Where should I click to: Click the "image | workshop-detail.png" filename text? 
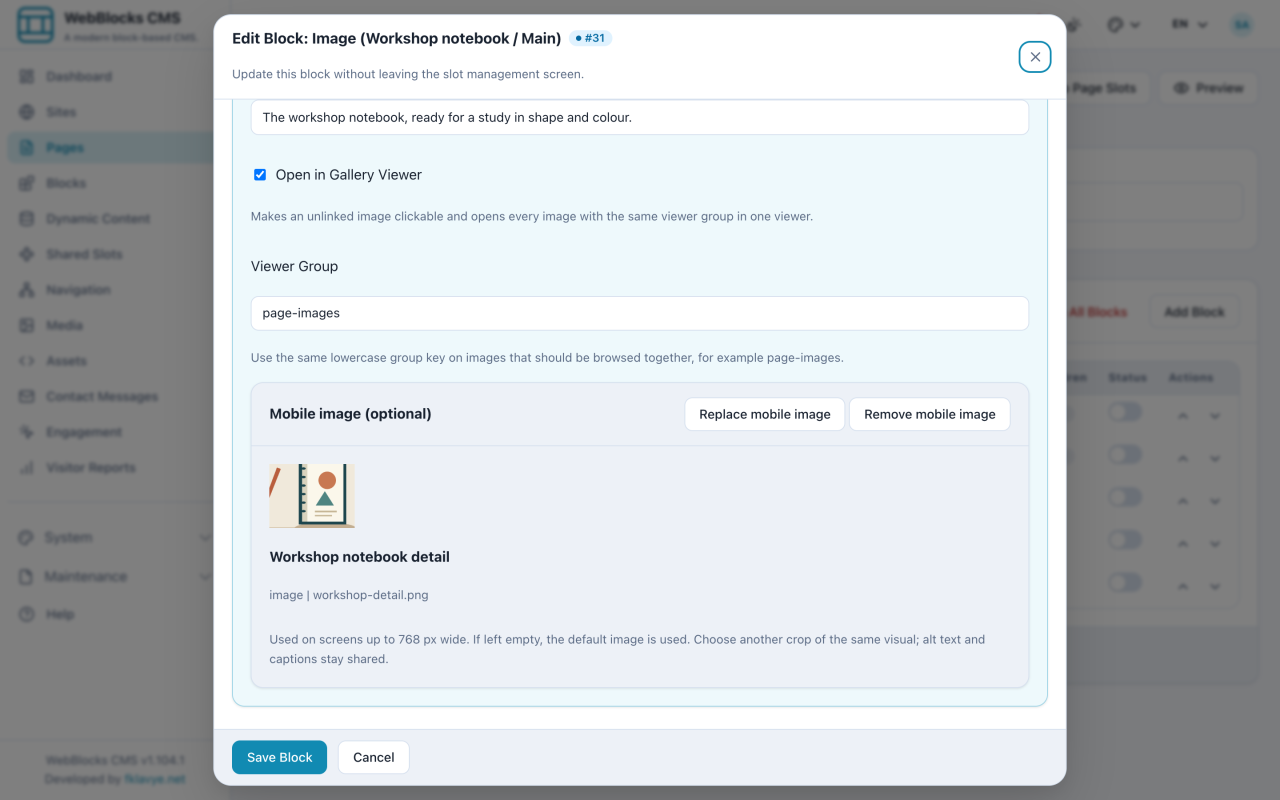349,595
